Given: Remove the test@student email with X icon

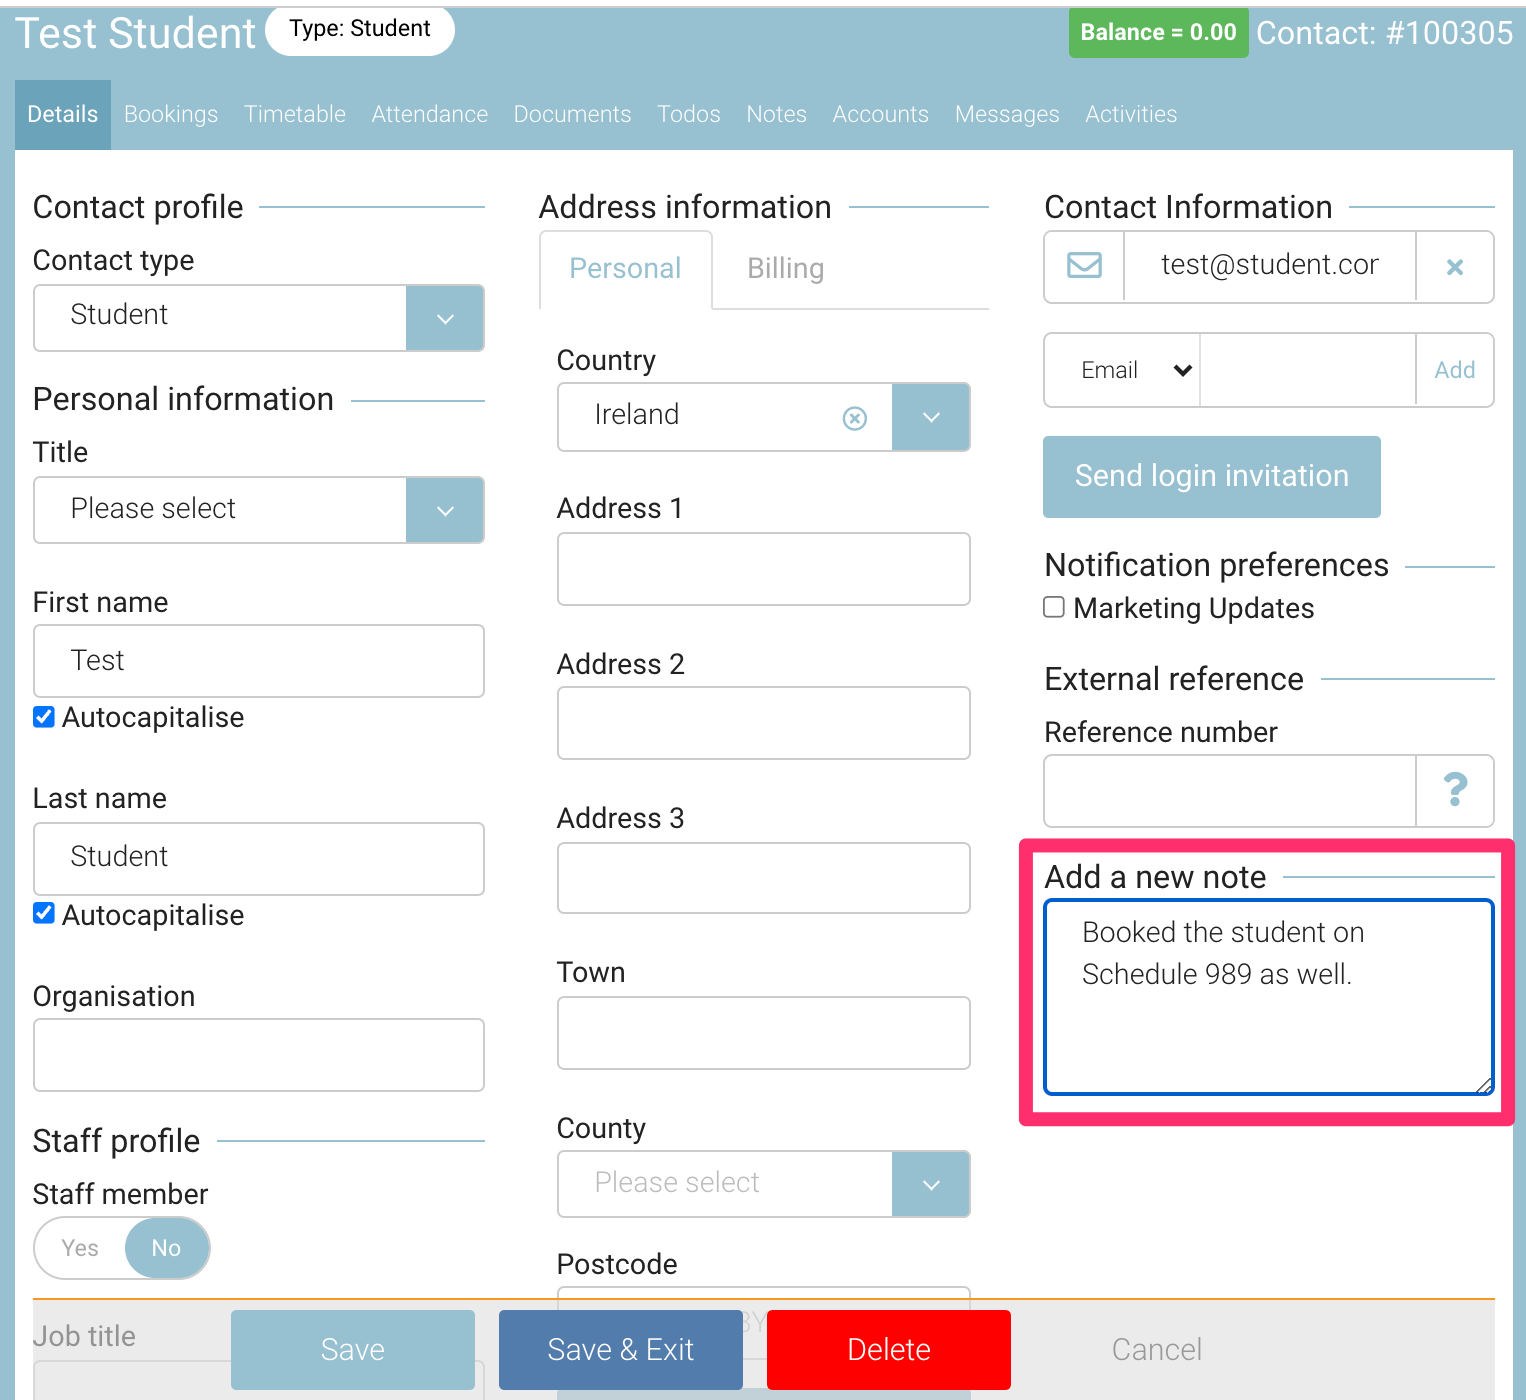Looking at the screenshot, I should click(1455, 267).
